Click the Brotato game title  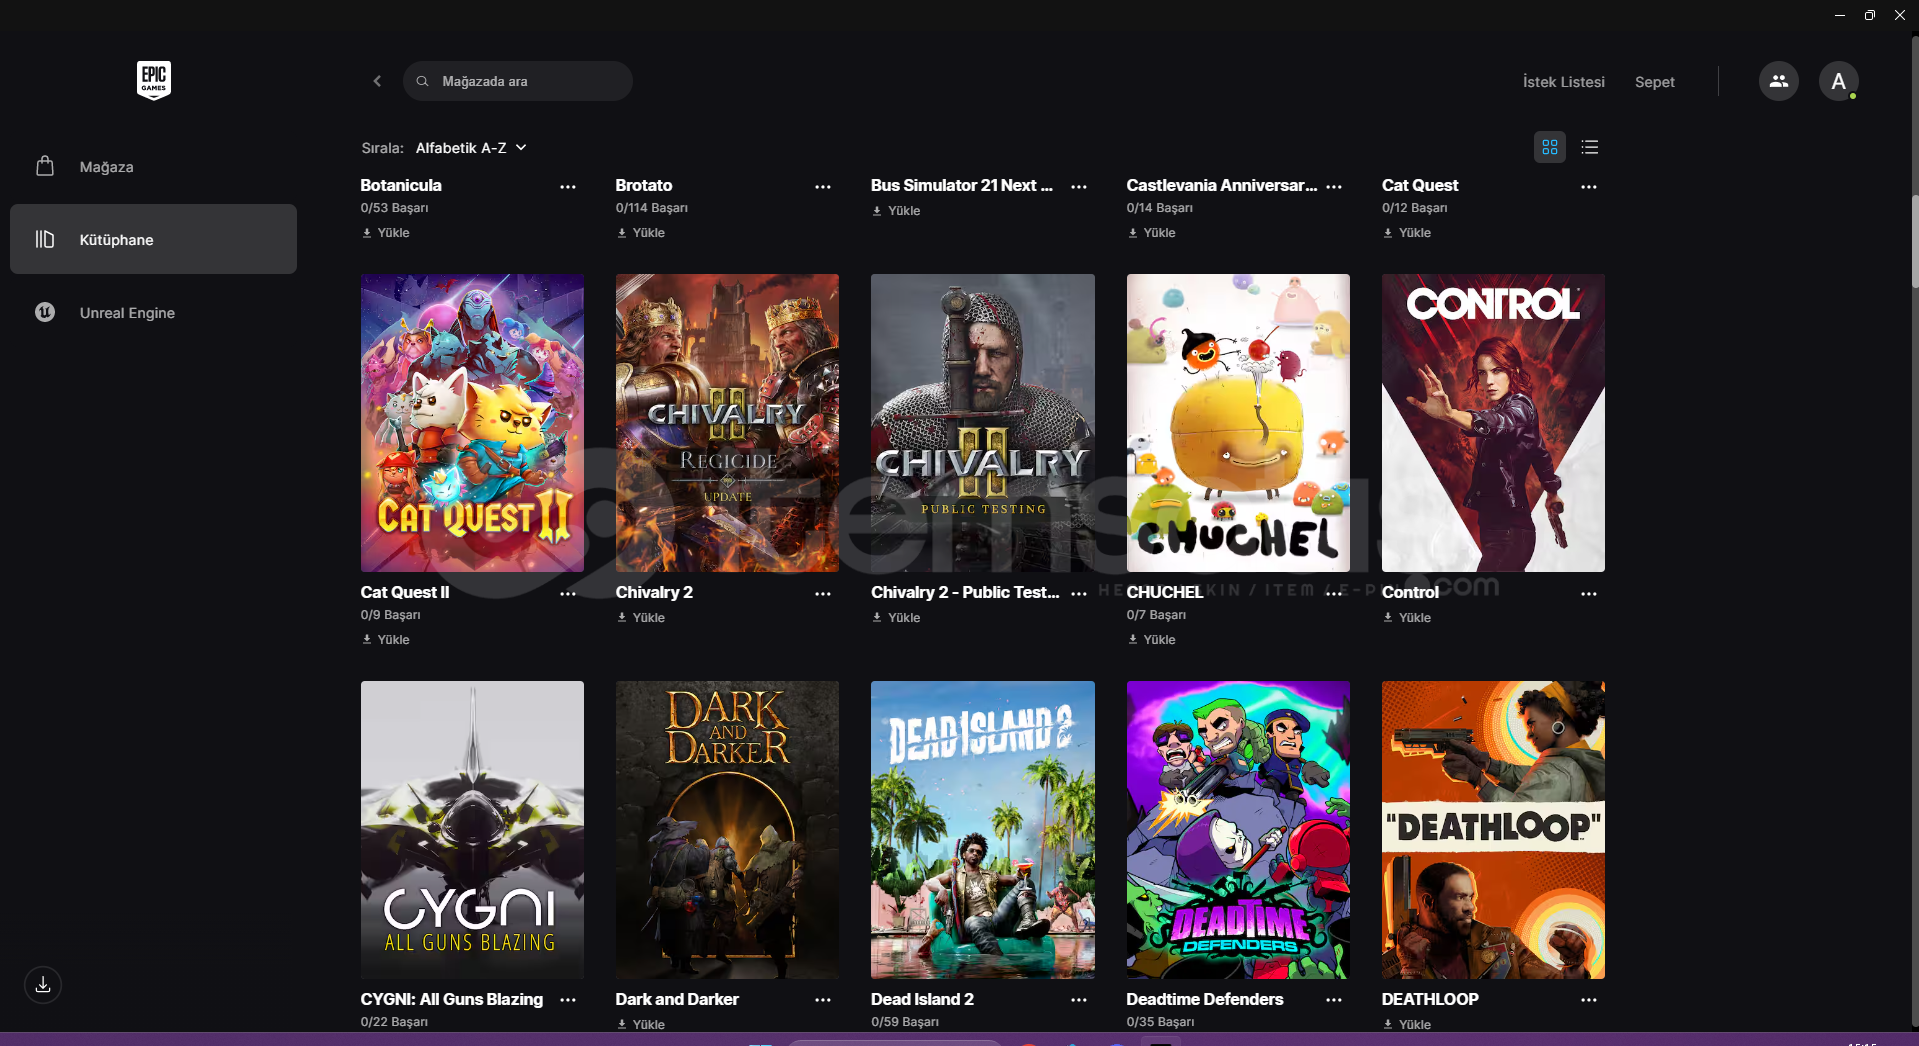pos(644,186)
